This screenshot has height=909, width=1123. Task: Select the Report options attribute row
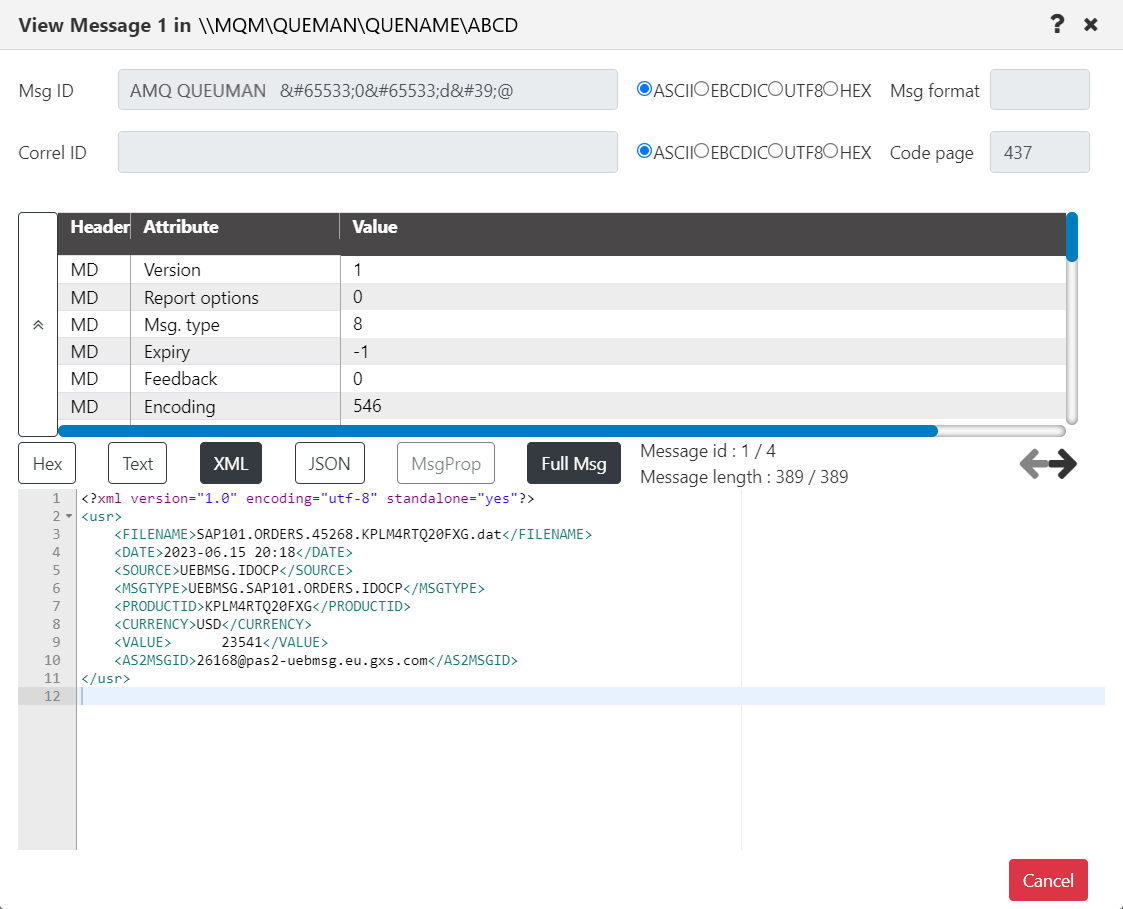tap(562, 297)
